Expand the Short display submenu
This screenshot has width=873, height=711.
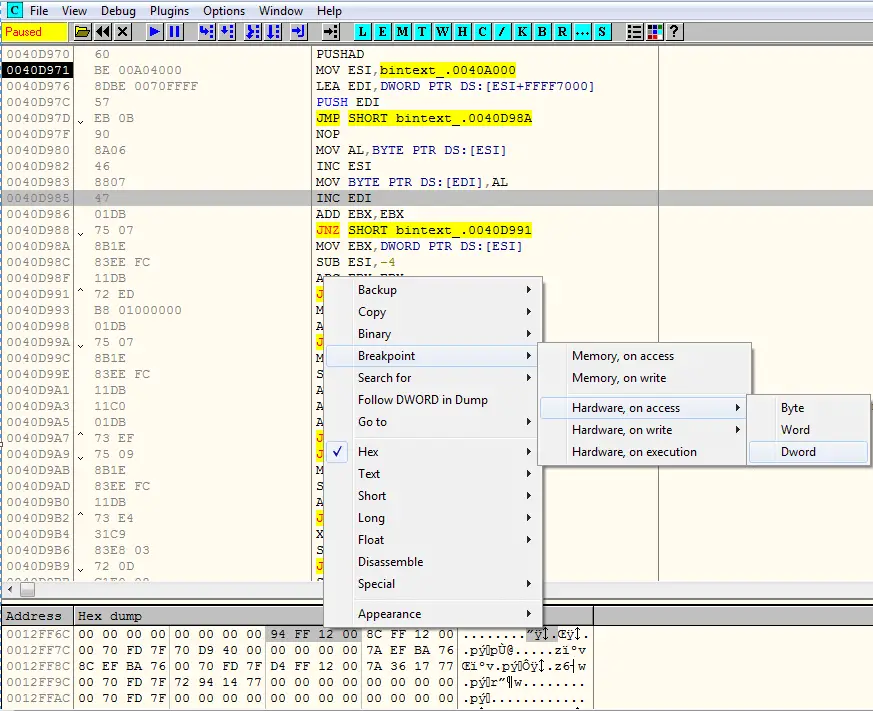[x=433, y=496]
